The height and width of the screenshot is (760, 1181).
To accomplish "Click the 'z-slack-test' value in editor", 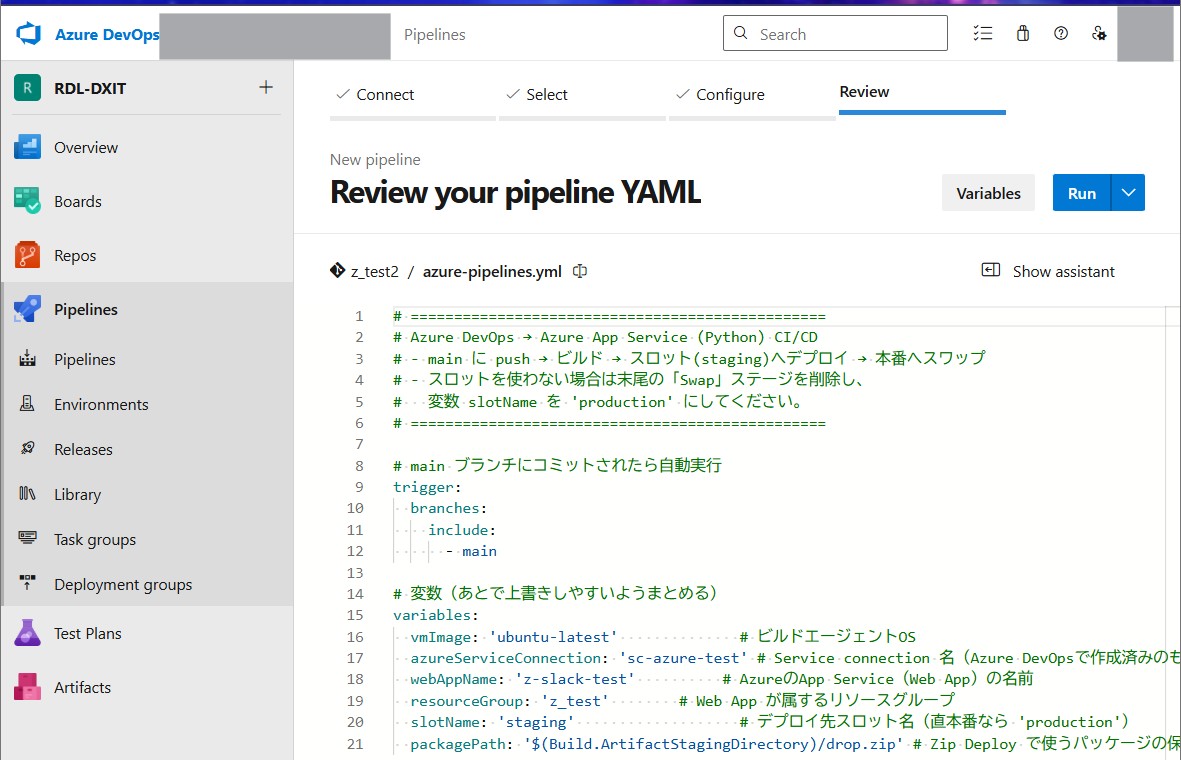I will pos(575,679).
